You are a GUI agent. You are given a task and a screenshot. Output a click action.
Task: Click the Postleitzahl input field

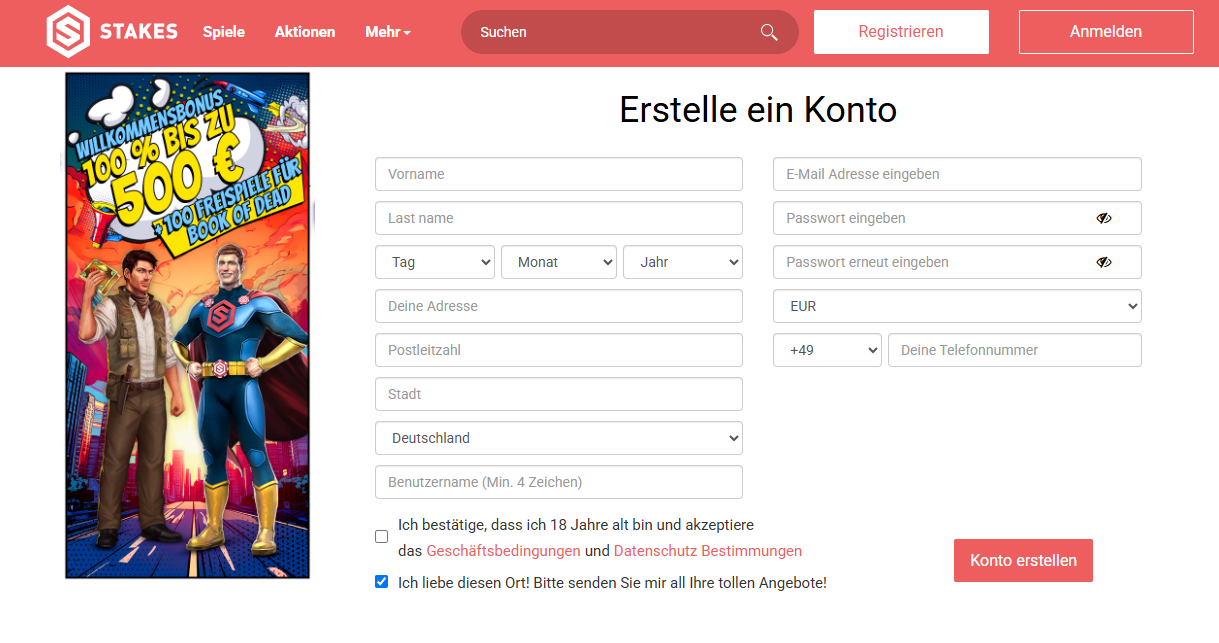click(559, 350)
